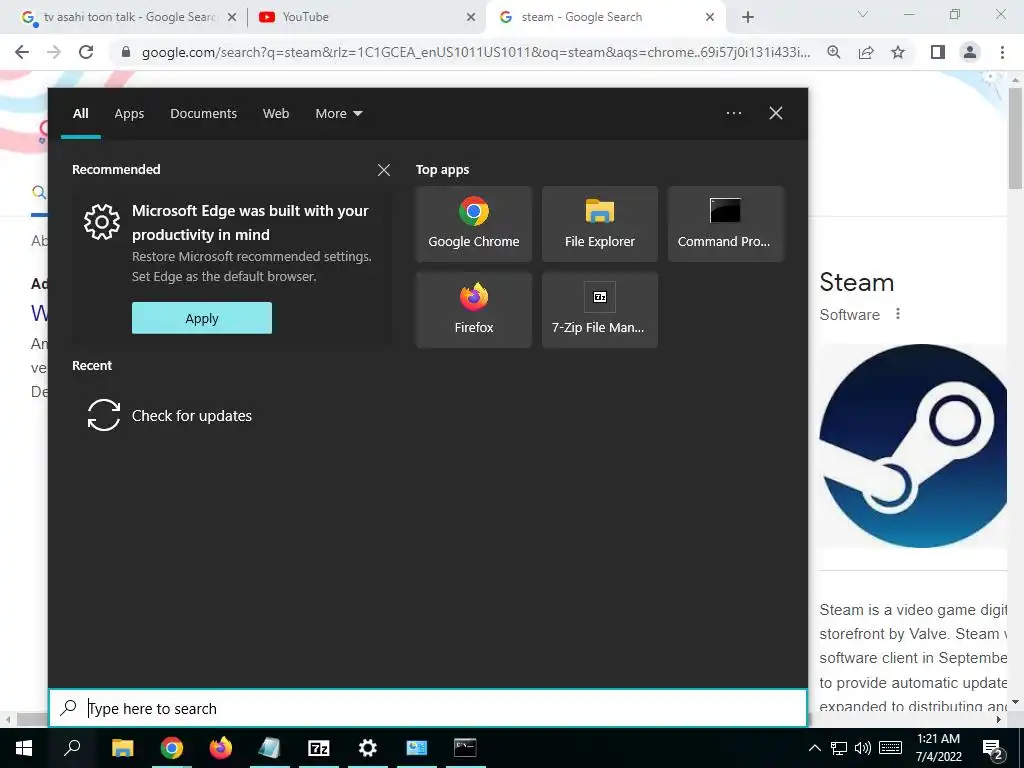Open the touch keyboard tray icon
1024x768 pixels.
891,748
